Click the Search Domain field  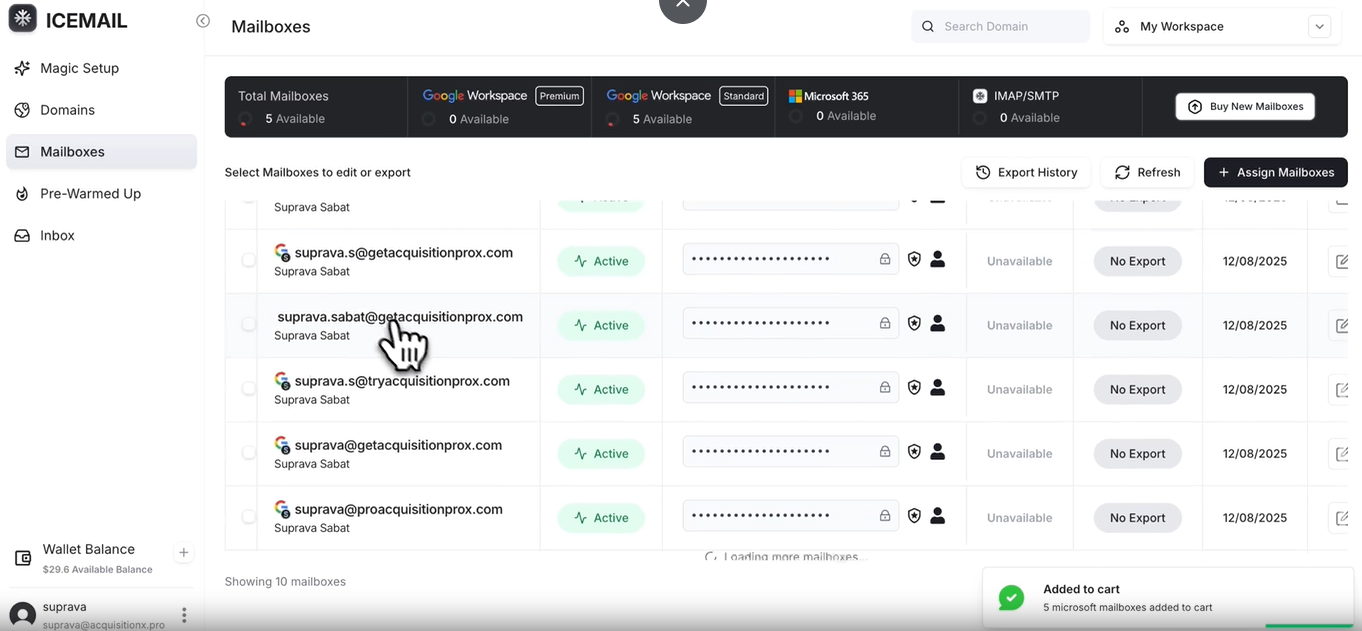point(1001,27)
